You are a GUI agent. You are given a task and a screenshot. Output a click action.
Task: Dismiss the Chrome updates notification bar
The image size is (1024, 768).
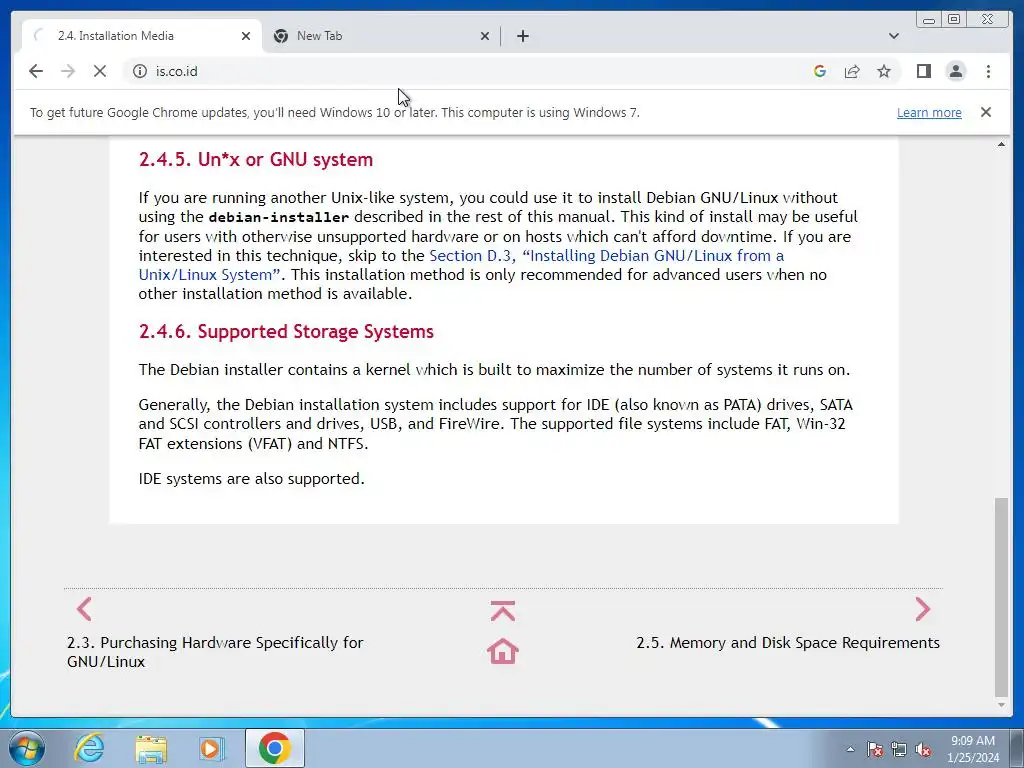click(x=985, y=112)
